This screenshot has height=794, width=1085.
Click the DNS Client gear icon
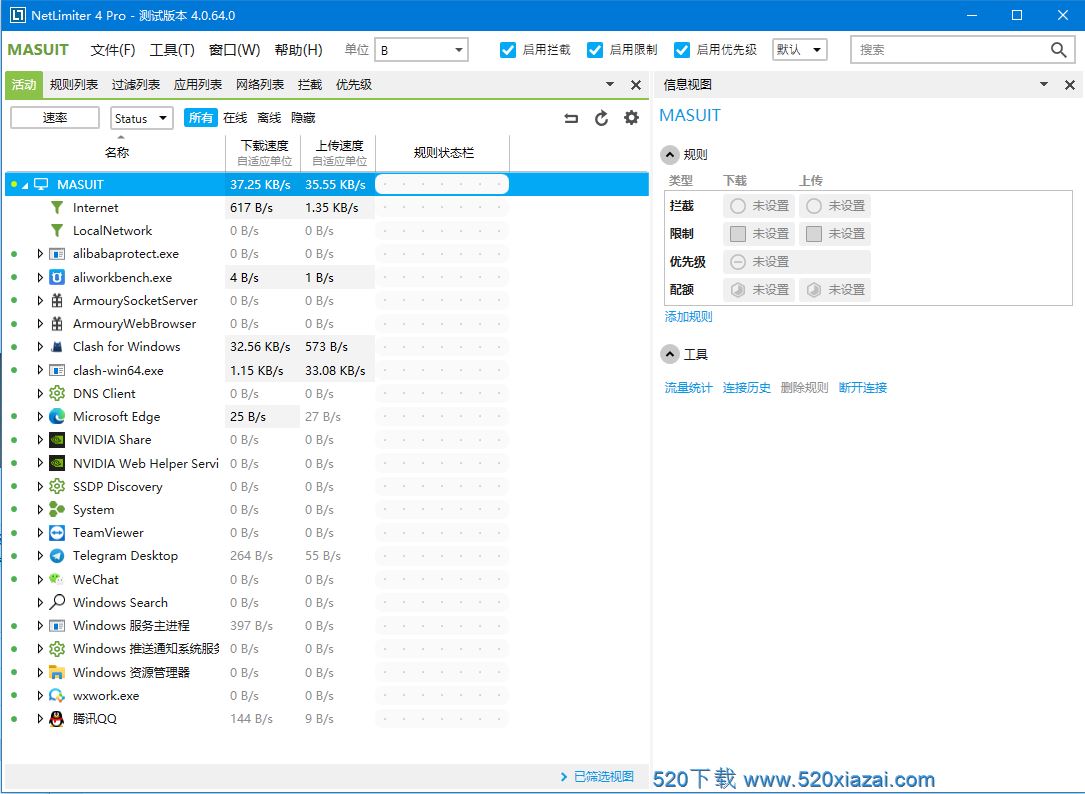pyautogui.click(x=57, y=393)
